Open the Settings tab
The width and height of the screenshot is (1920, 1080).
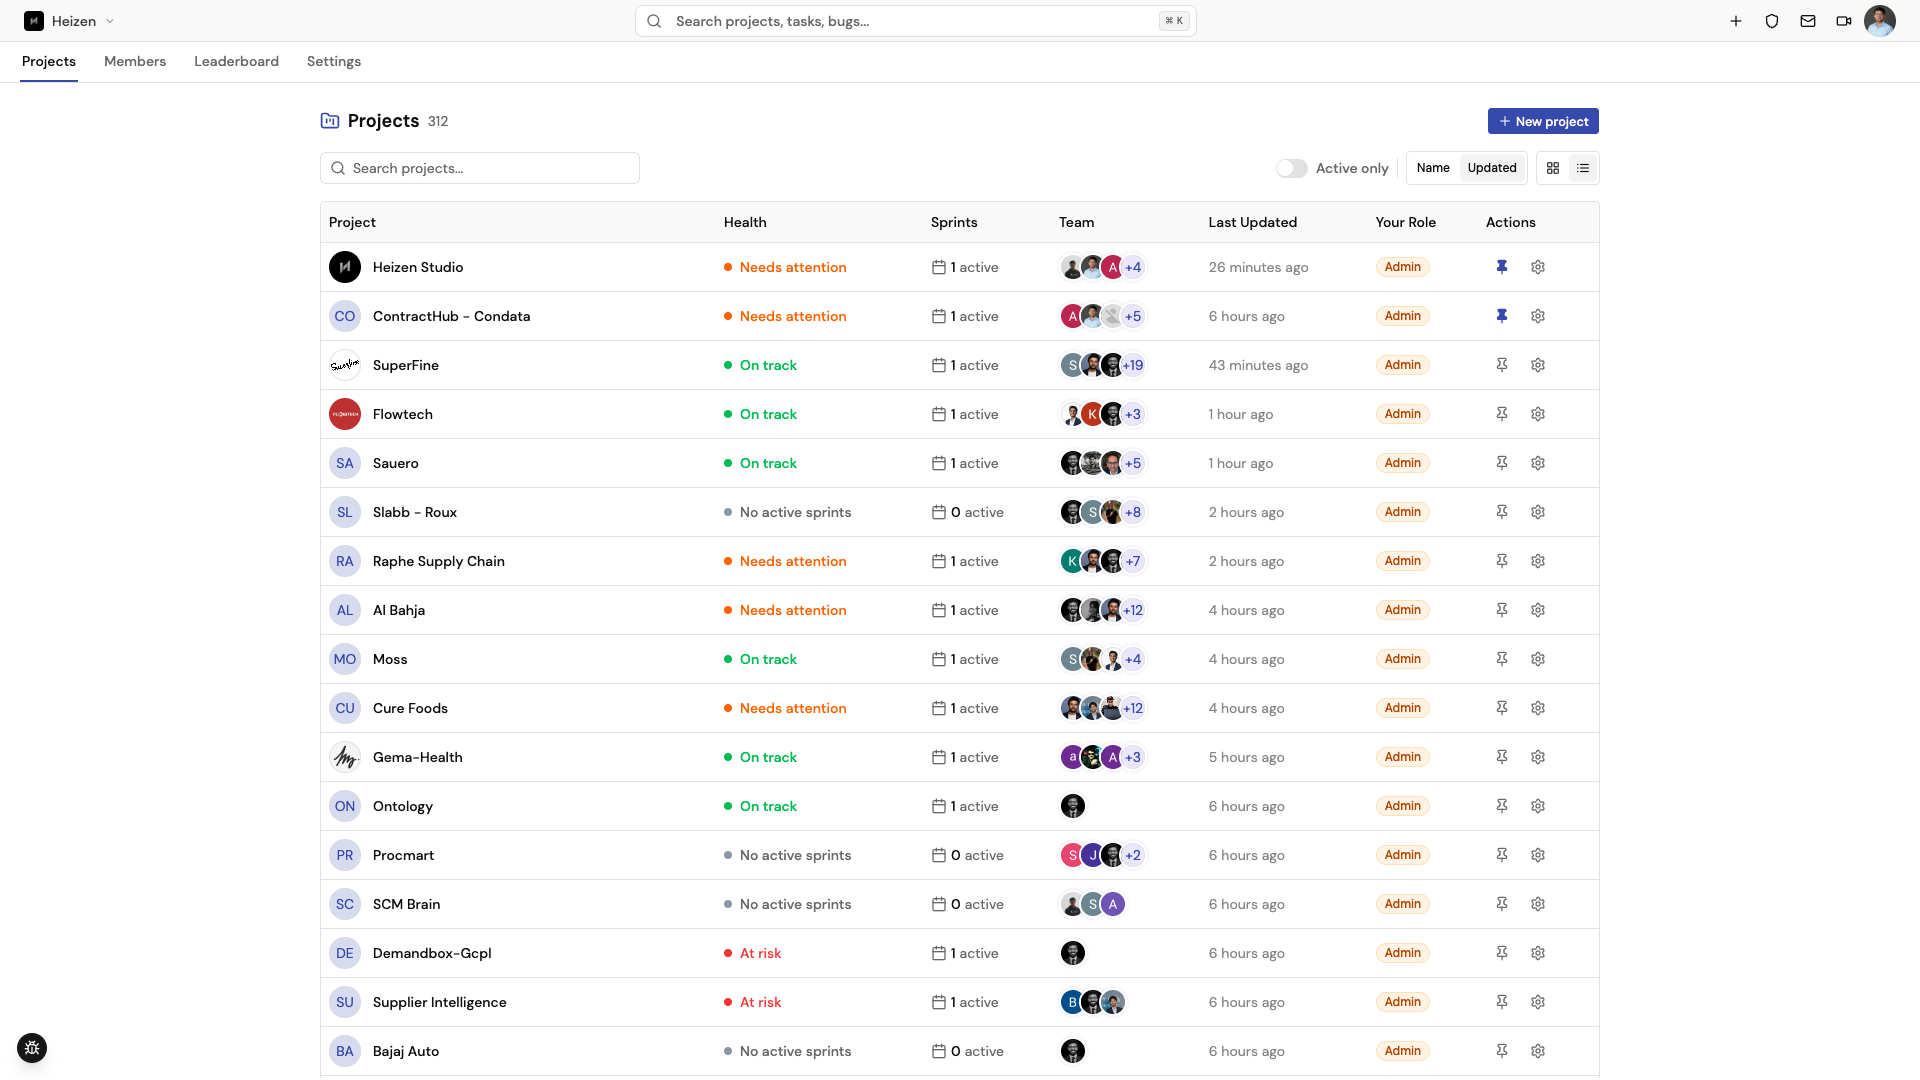334,61
